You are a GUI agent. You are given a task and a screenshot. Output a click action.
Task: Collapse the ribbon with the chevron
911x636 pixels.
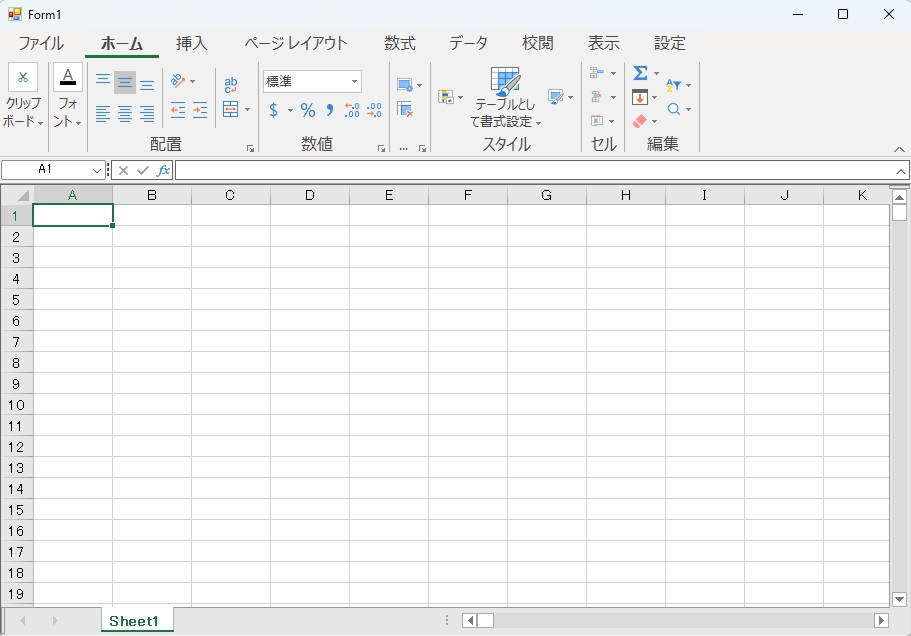(x=899, y=150)
